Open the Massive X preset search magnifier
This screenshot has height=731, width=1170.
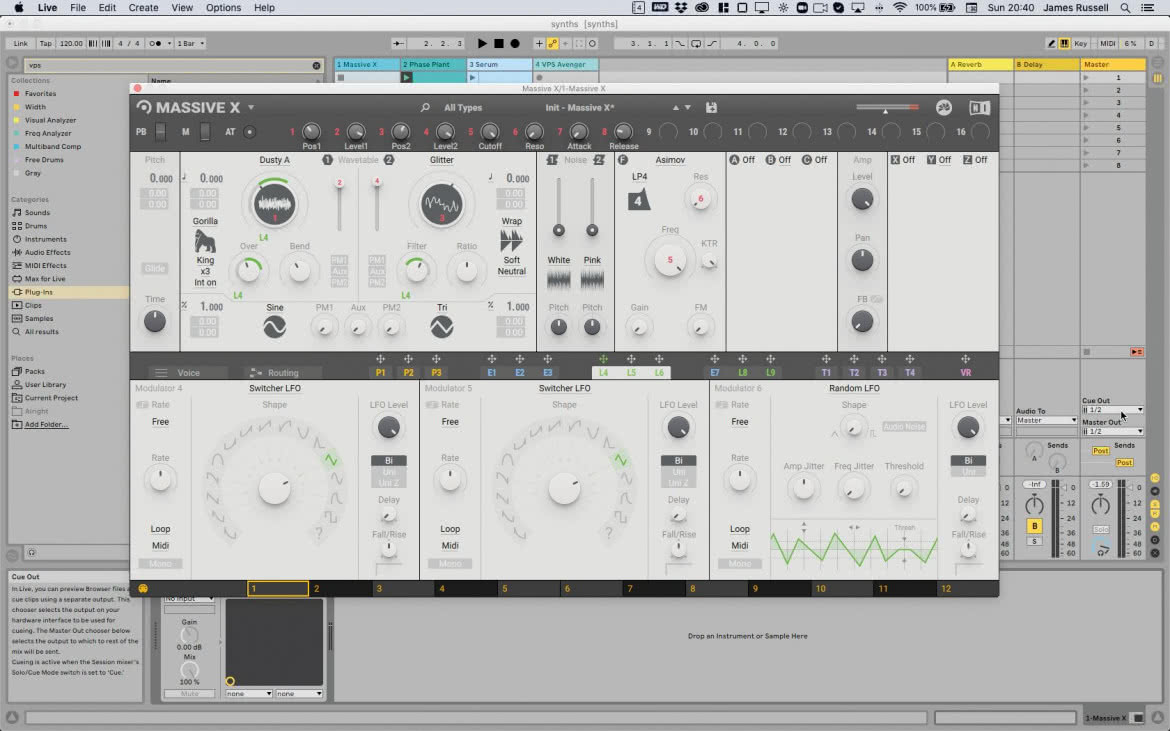pos(425,107)
